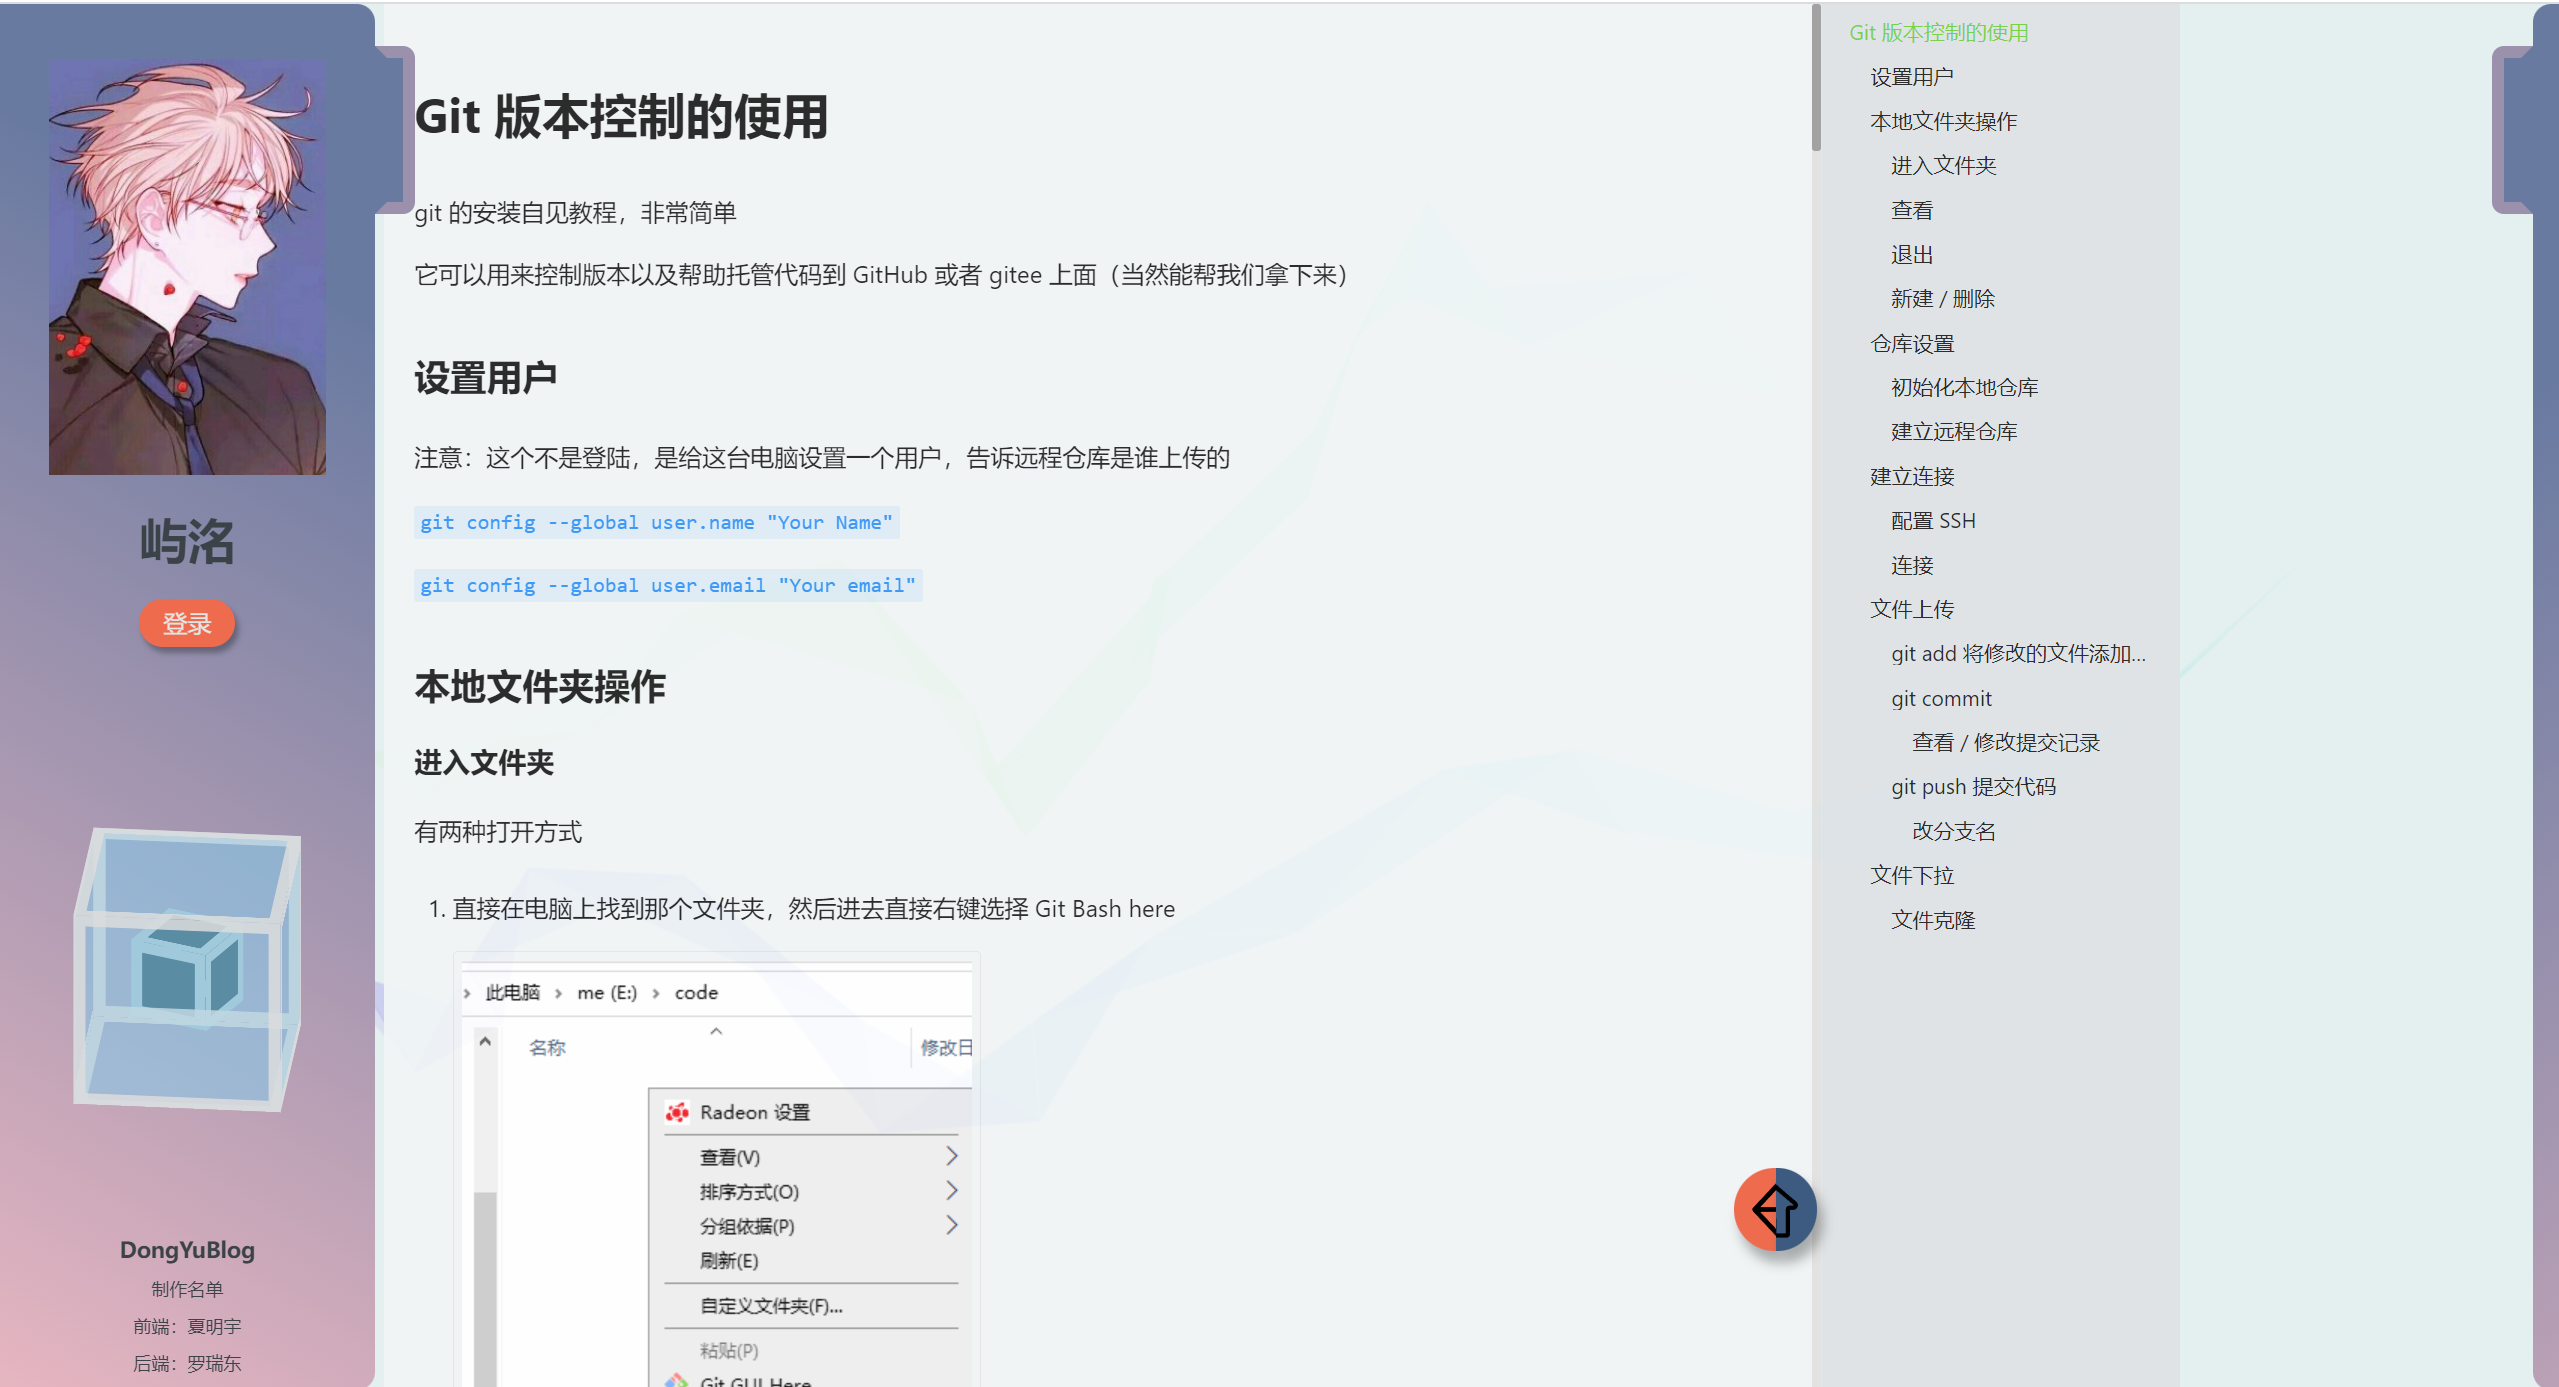Select 连接 in the outline
This screenshot has height=1387, width=2559.
[1912, 565]
